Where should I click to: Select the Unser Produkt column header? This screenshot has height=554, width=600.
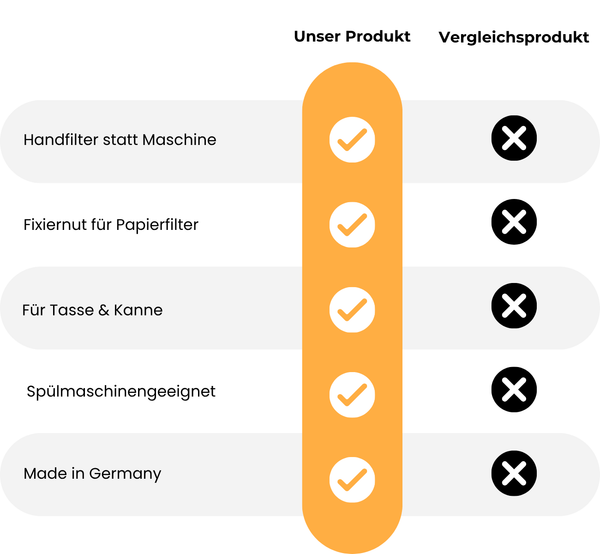(x=352, y=37)
